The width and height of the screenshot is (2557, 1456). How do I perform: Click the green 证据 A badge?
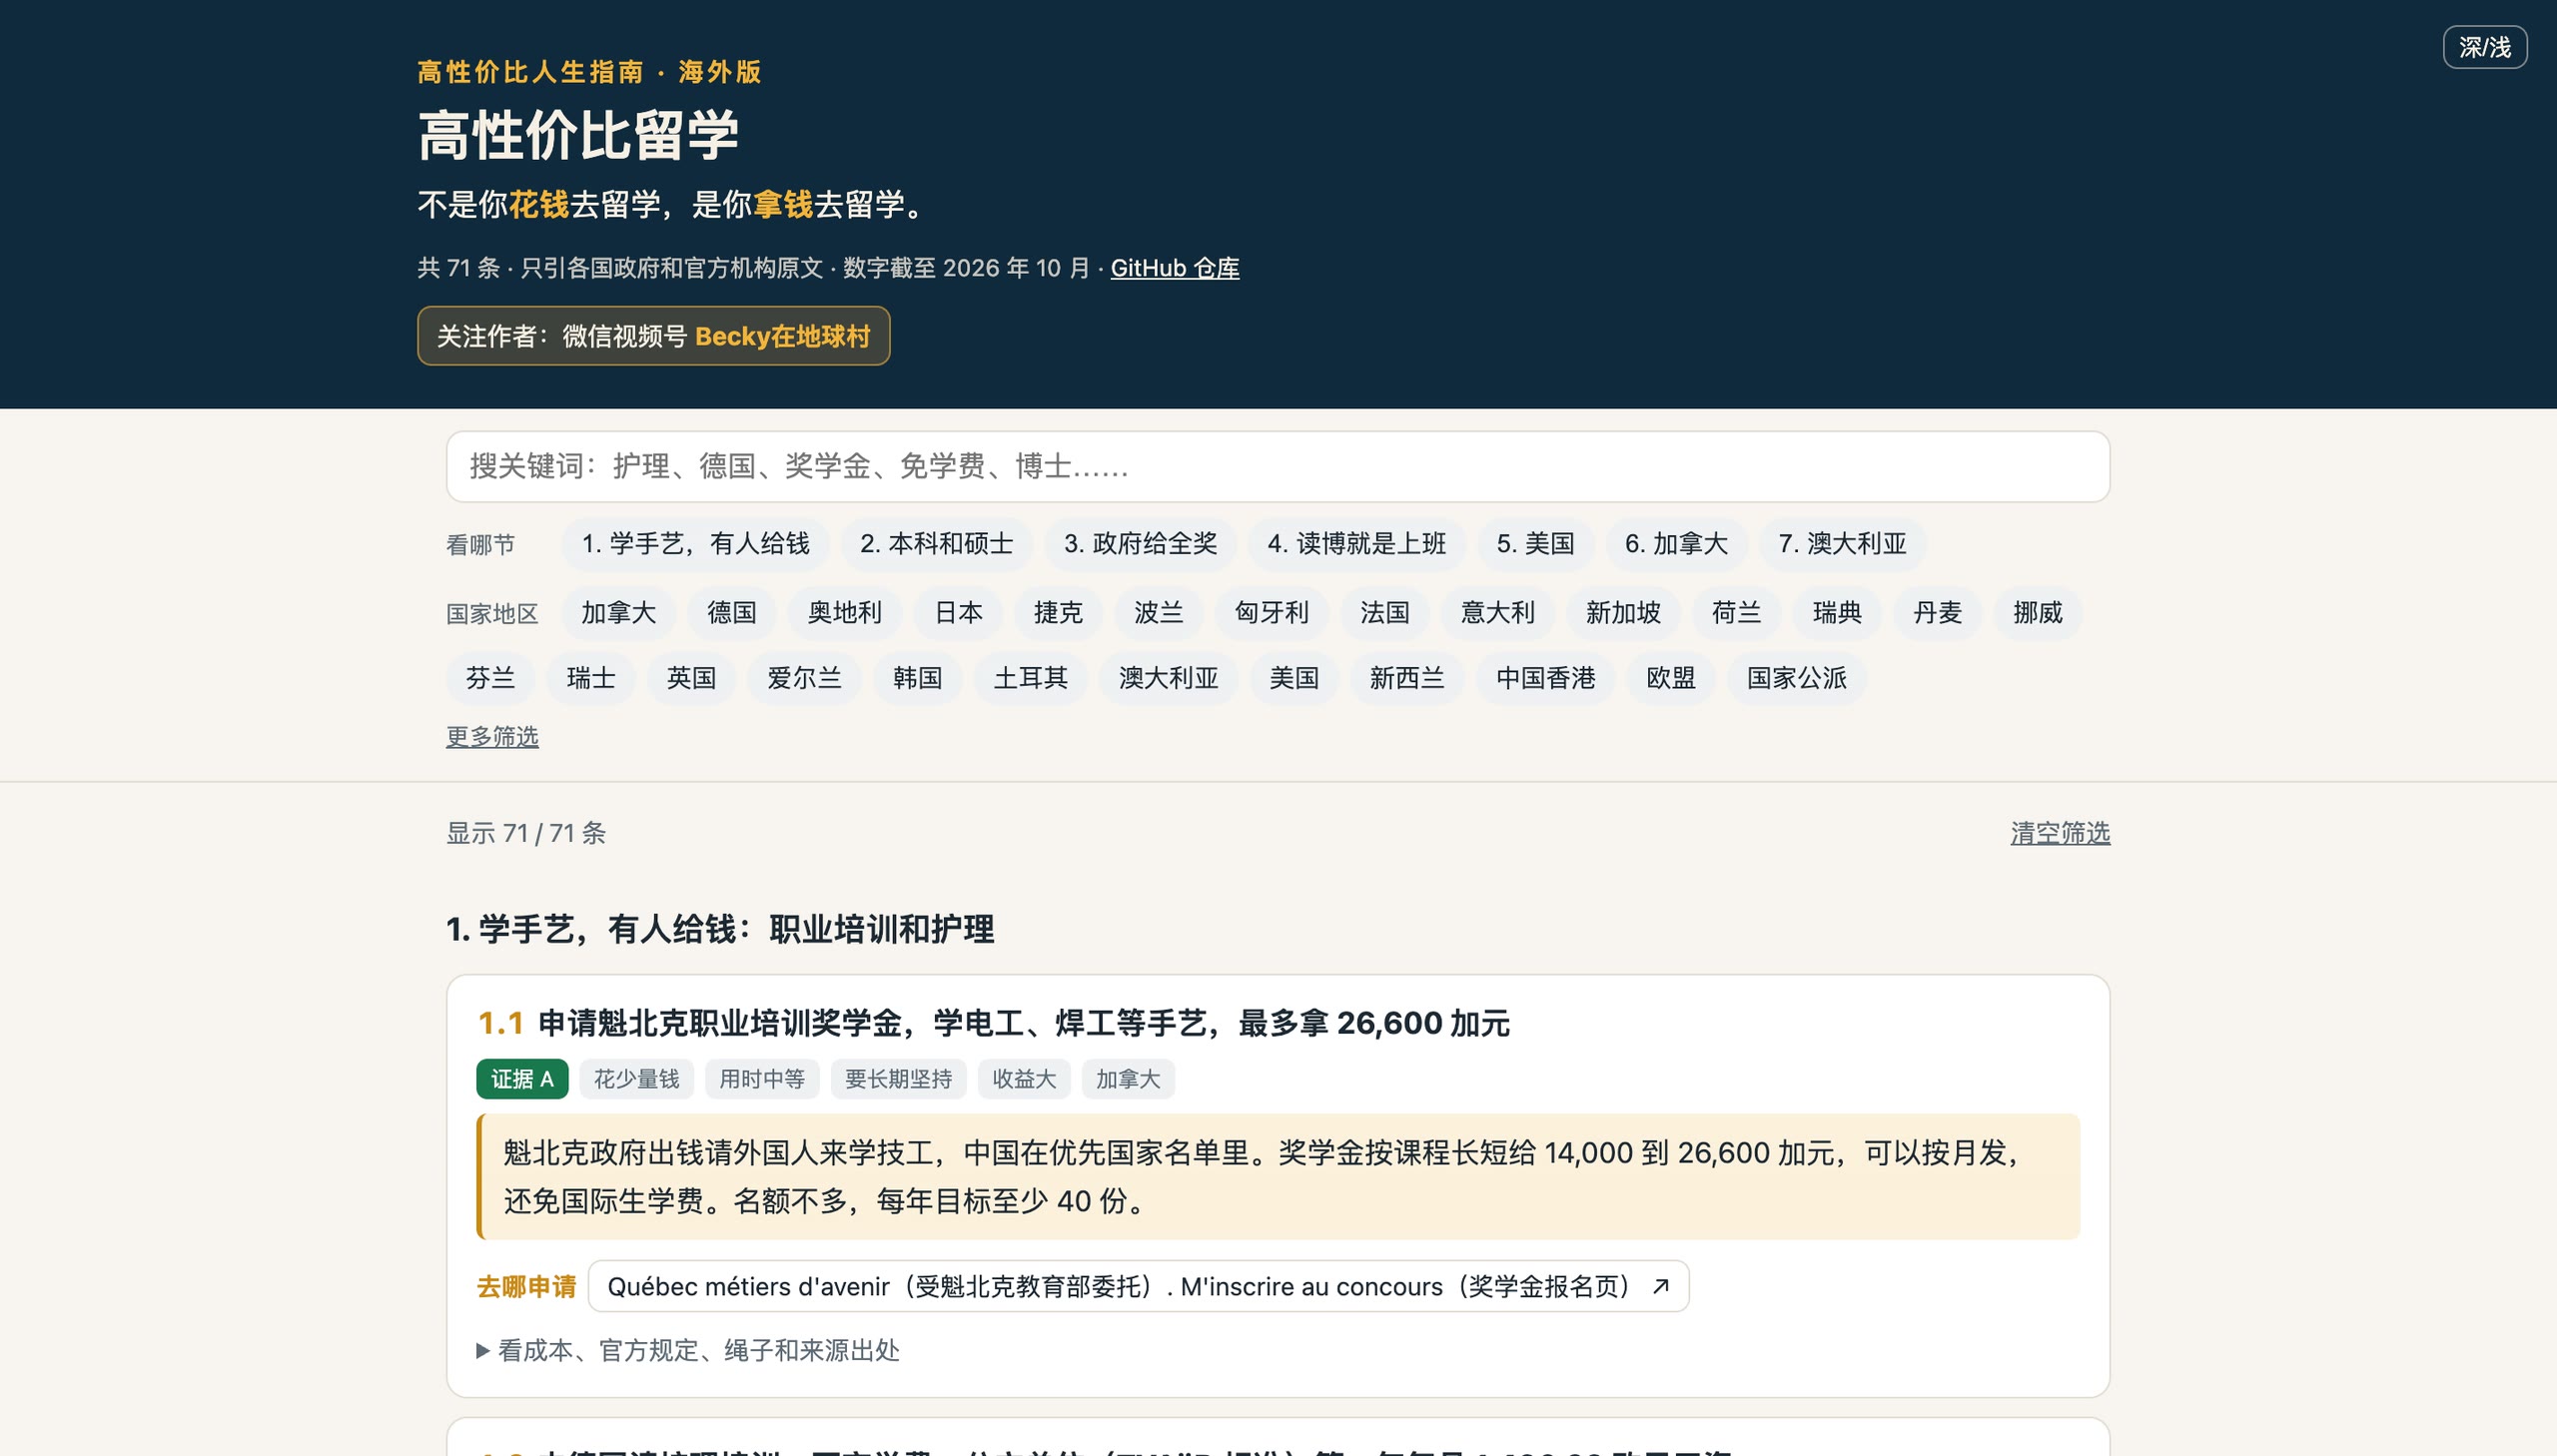point(522,1079)
